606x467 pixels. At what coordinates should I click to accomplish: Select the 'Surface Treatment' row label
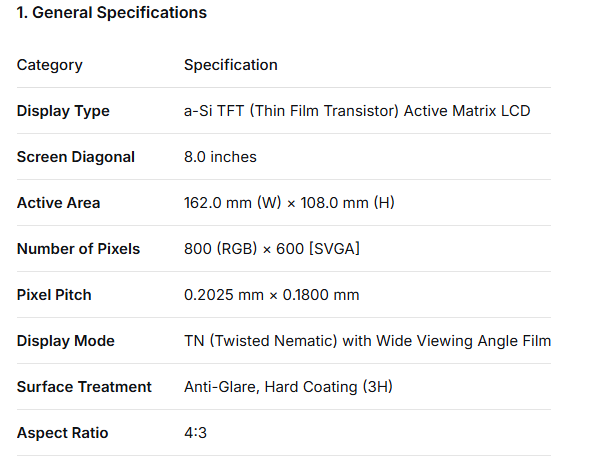pos(84,387)
